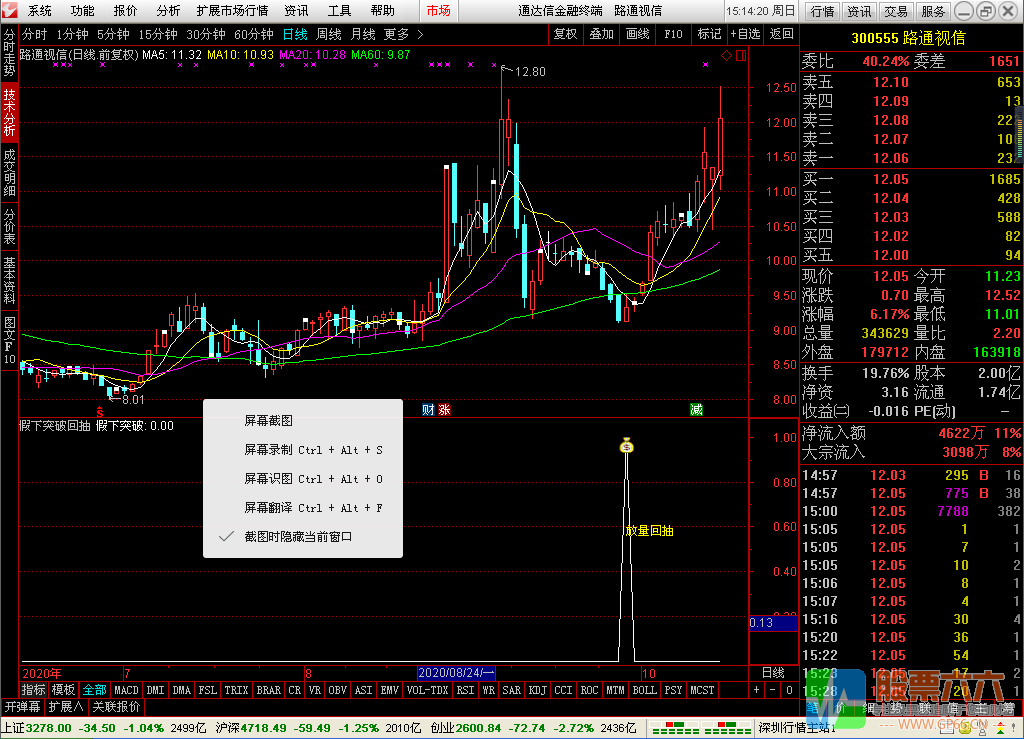Image resolution: width=1024 pixels, height=739 pixels.
Task: Click the 画线 drawing tools button
Action: pos(637,34)
